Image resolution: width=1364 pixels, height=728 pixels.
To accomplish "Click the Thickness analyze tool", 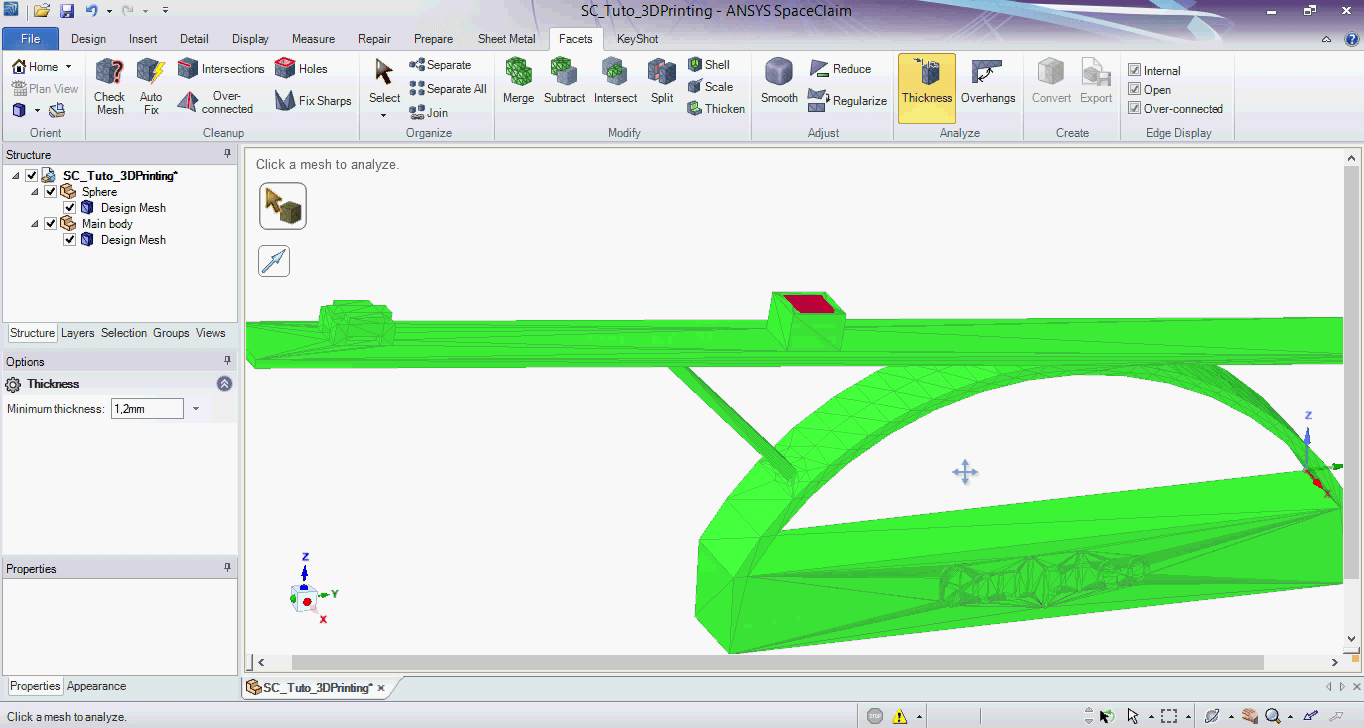I will [926, 74].
